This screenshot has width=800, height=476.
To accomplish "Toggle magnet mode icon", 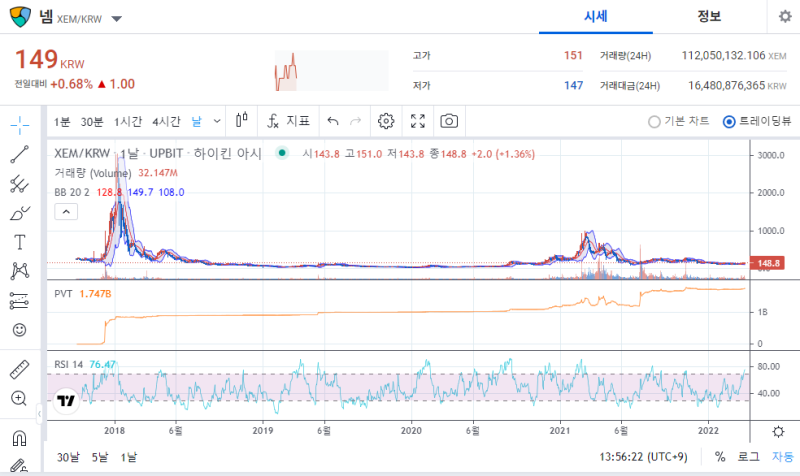I will point(19,438).
